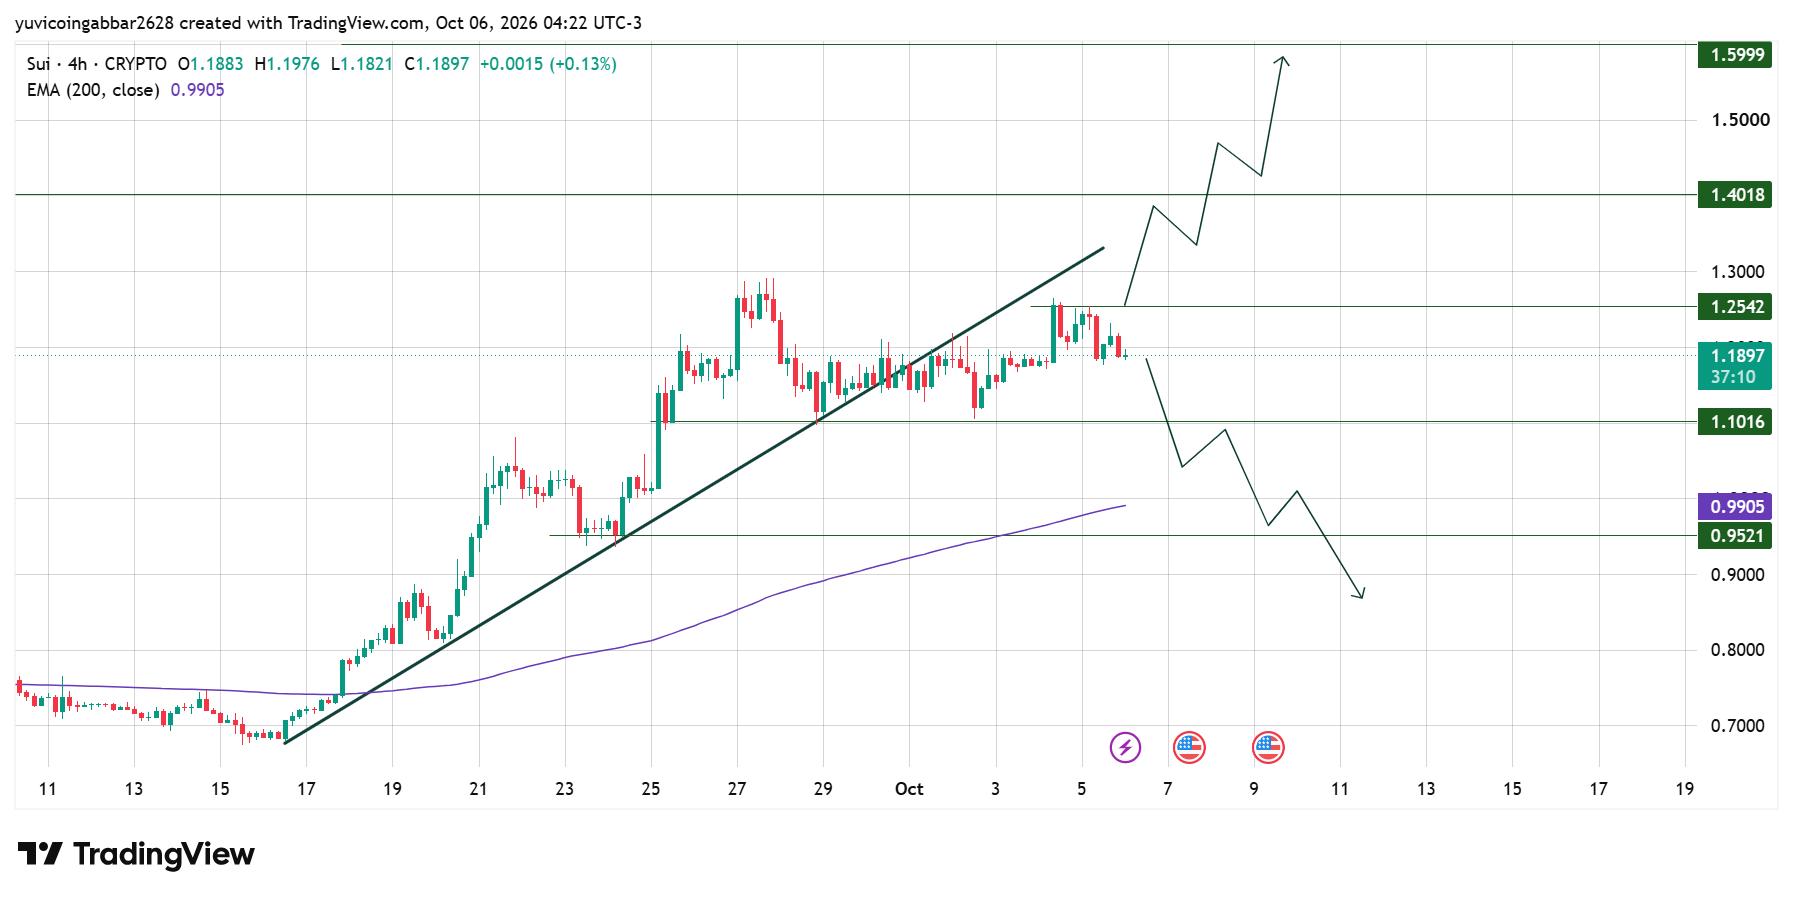This screenshot has width=1793, height=899.
Task: Click the date 9 on time axis
Action: pyautogui.click(x=1254, y=789)
